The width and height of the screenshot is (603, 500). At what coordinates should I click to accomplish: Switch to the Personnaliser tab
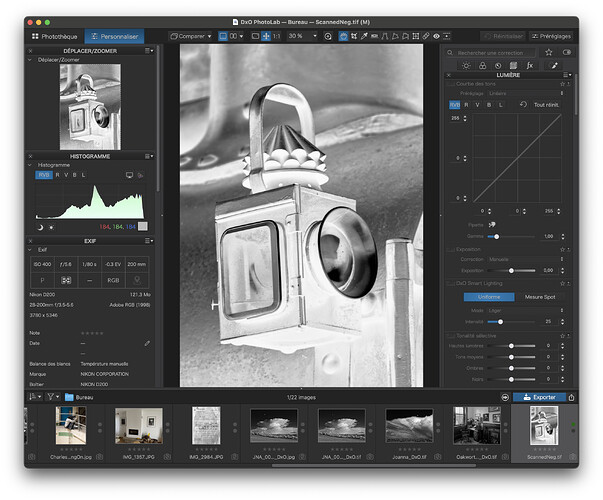click(x=115, y=37)
